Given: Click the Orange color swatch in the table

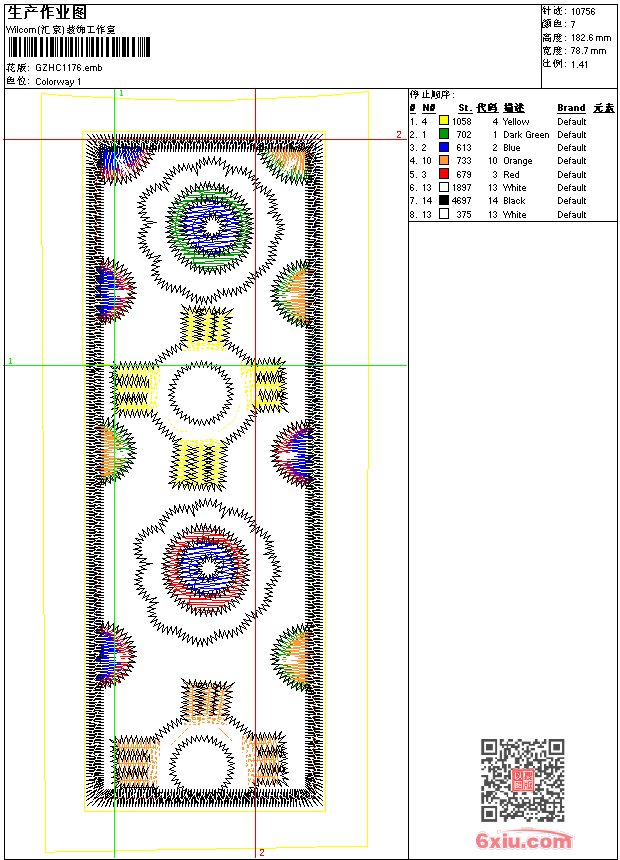Looking at the screenshot, I should pyautogui.click(x=444, y=160).
